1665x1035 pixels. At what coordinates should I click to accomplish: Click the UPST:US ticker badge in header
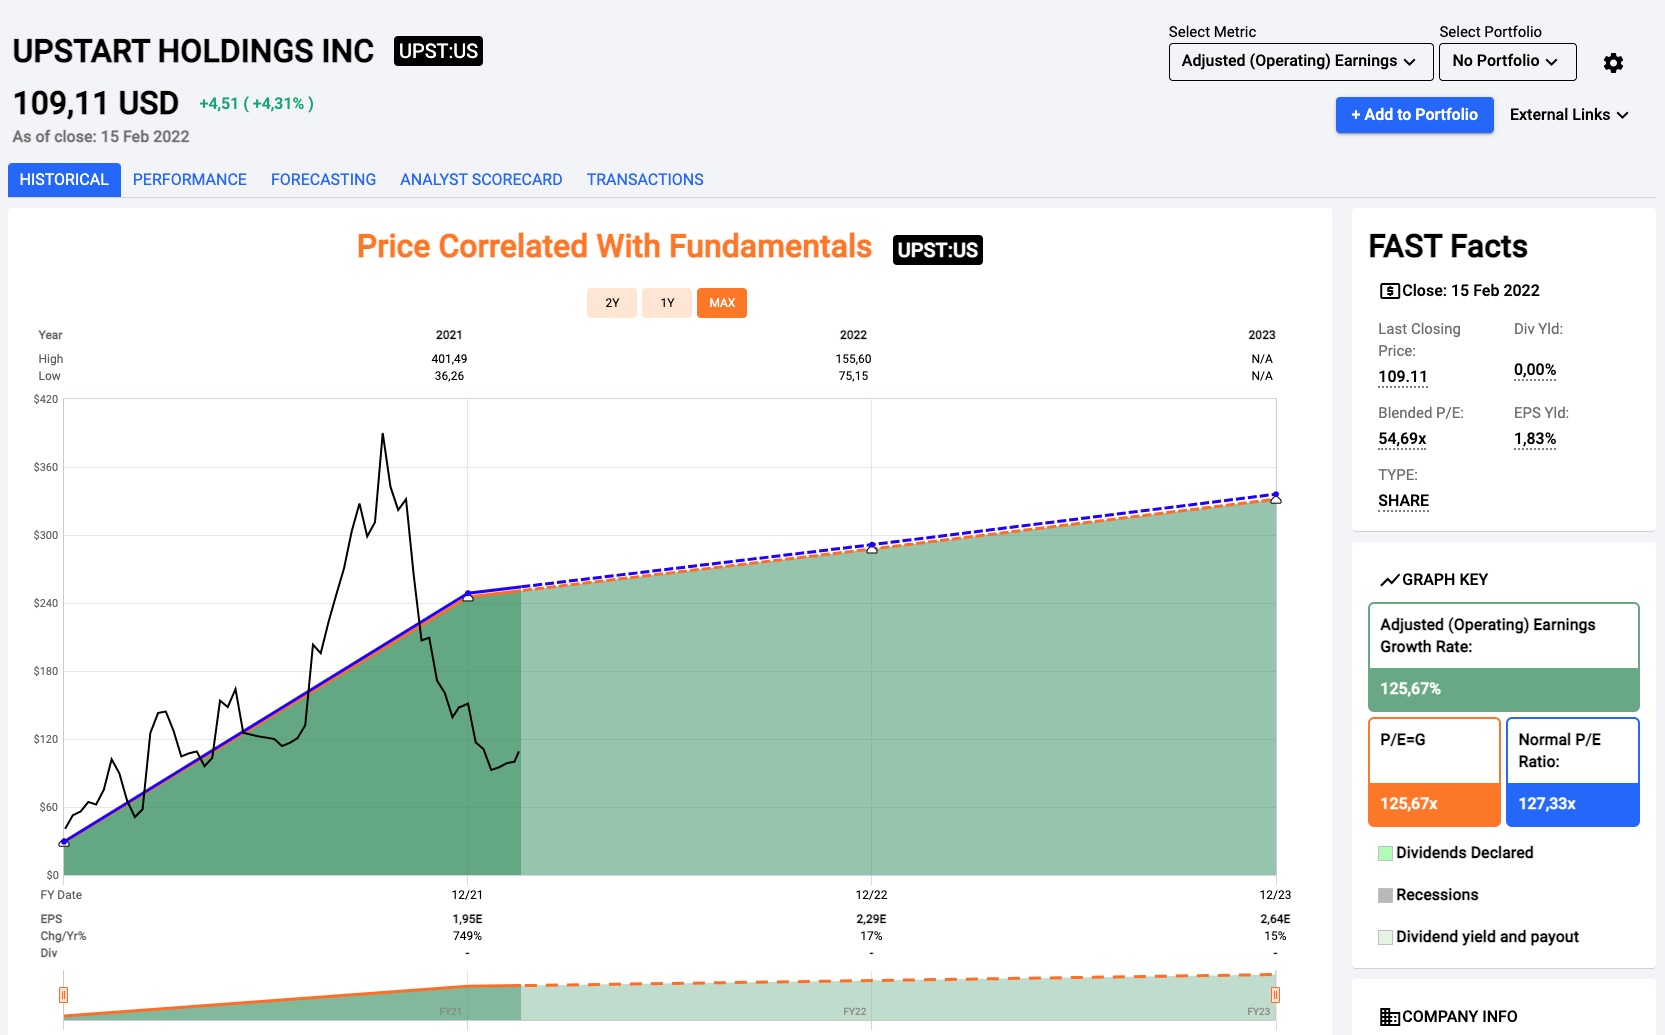point(438,51)
